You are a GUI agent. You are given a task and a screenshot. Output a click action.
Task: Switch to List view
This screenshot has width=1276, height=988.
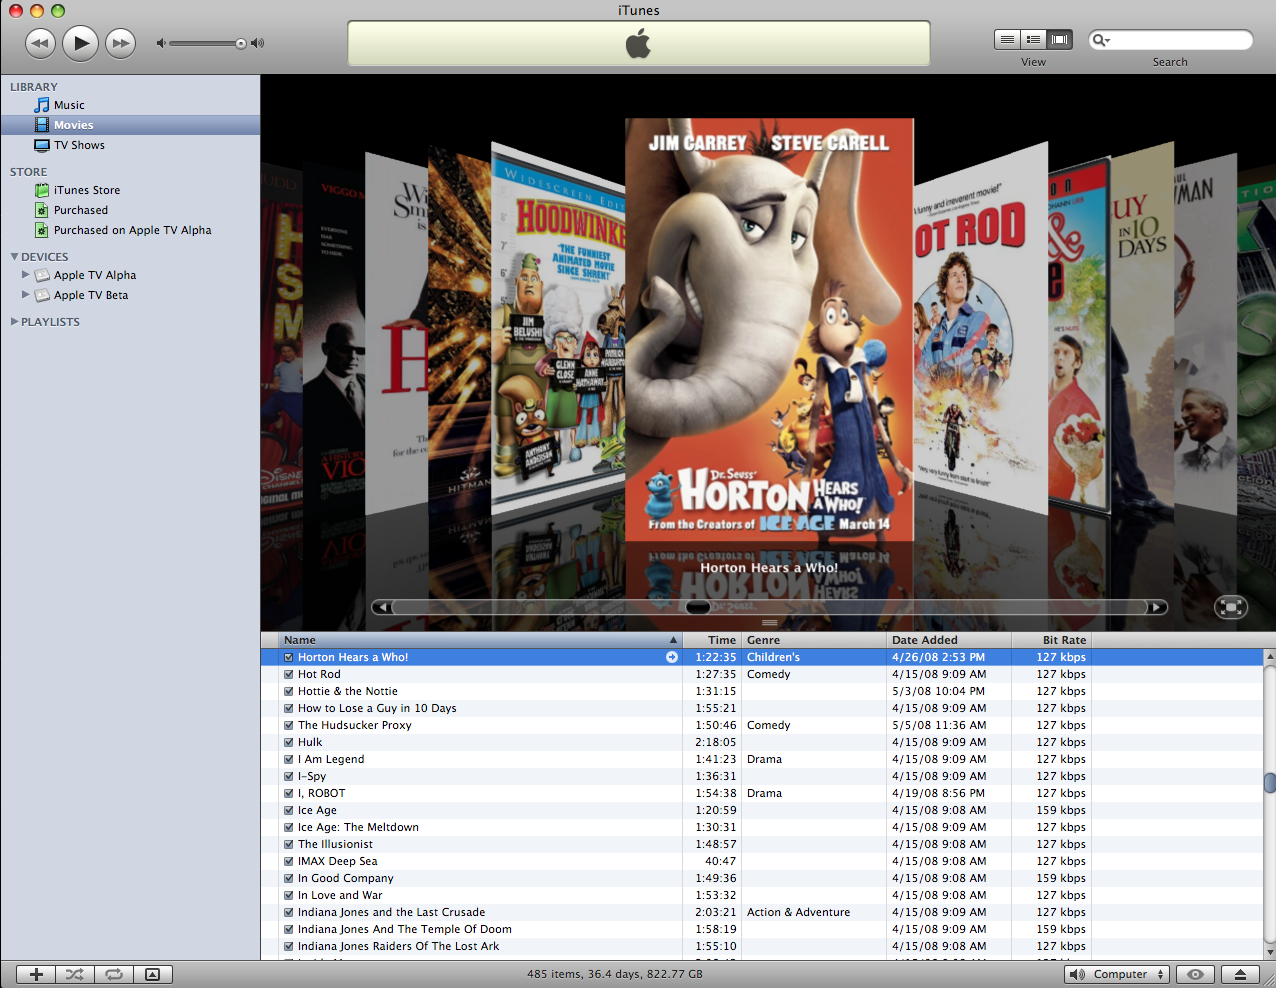[1007, 39]
